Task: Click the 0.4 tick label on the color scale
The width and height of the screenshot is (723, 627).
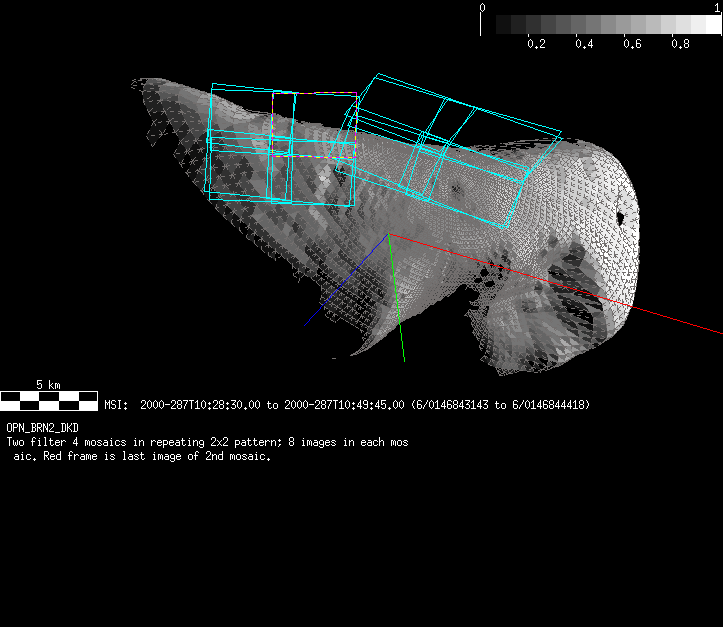Action: [584, 44]
